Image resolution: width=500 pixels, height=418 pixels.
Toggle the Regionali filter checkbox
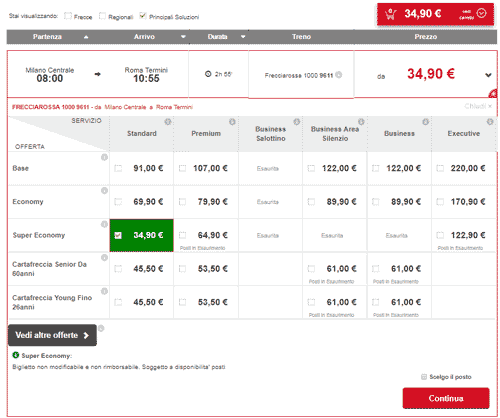102,16
